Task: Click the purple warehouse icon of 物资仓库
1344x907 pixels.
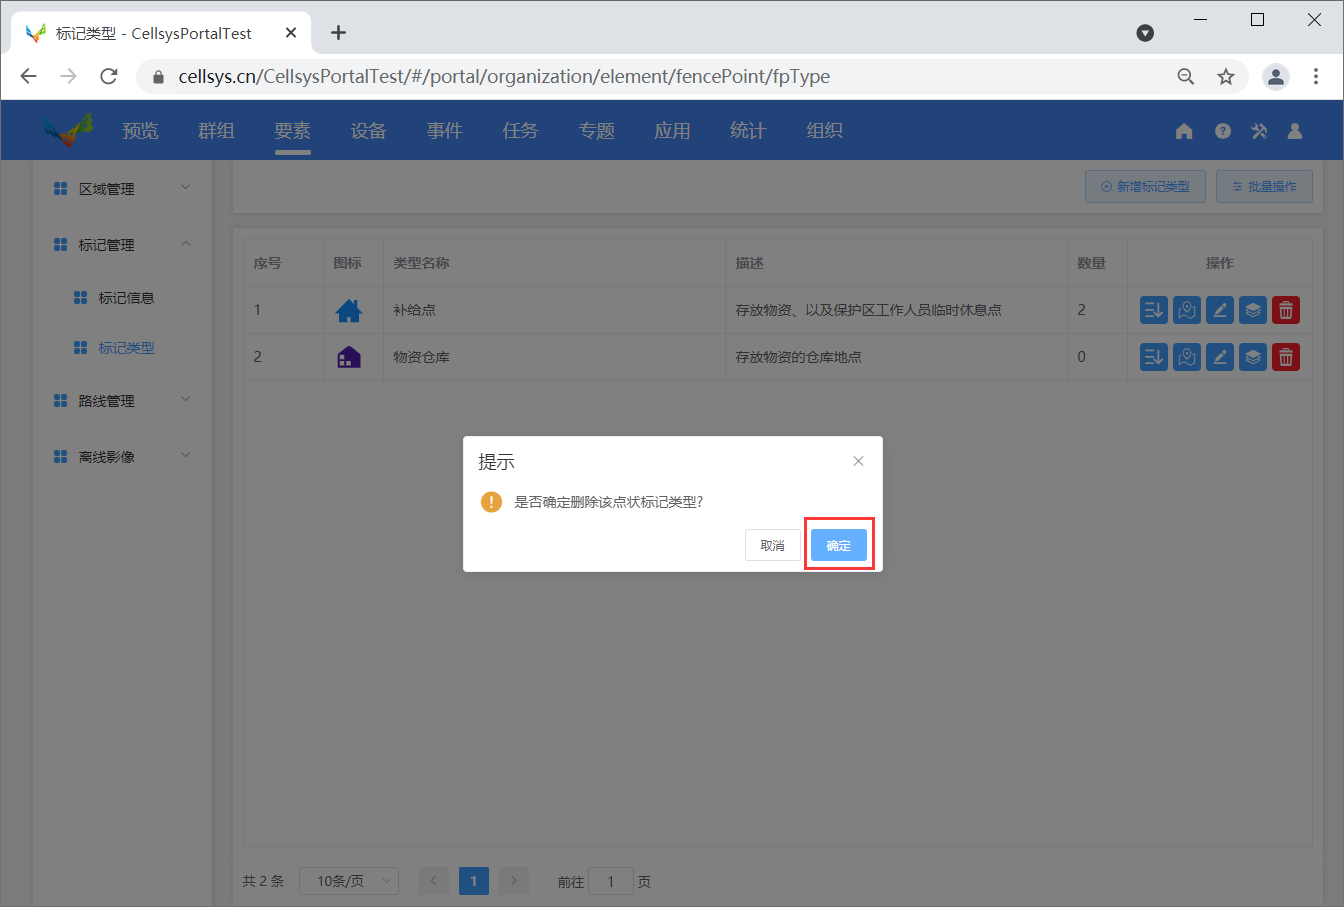Action: (349, 357)
